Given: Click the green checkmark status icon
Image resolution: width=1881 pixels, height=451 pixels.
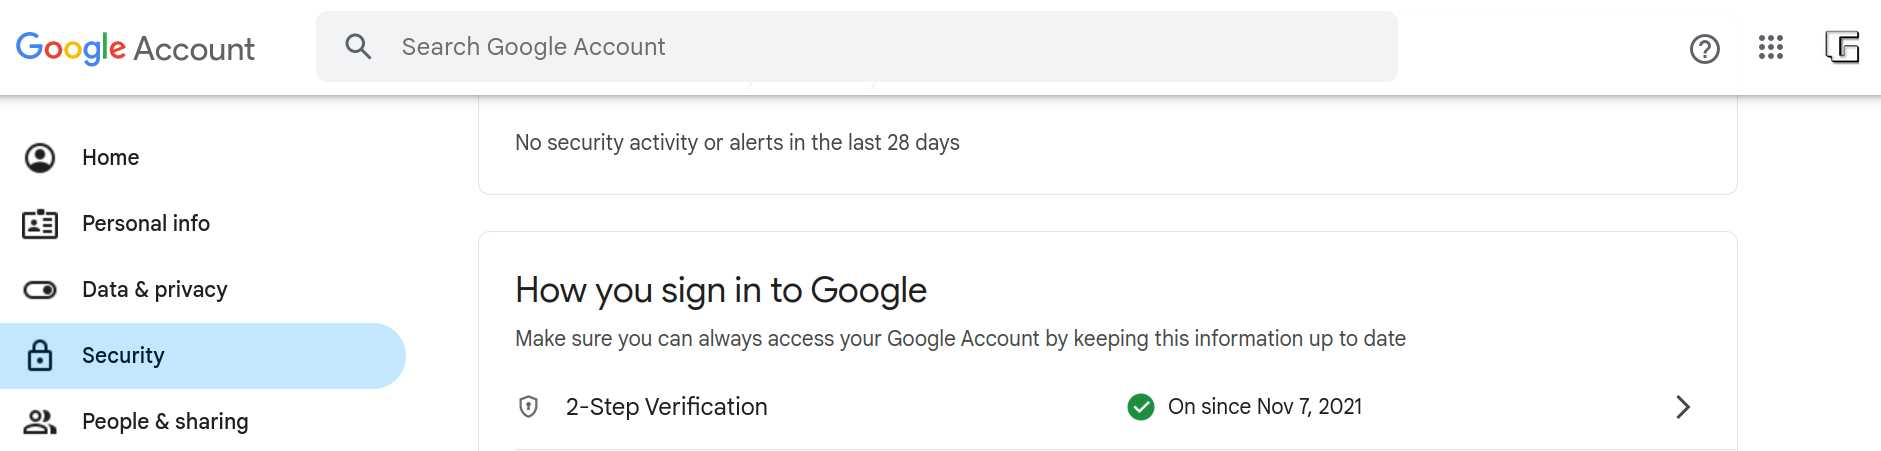Looking at the screenshot, I should 1140,407.
